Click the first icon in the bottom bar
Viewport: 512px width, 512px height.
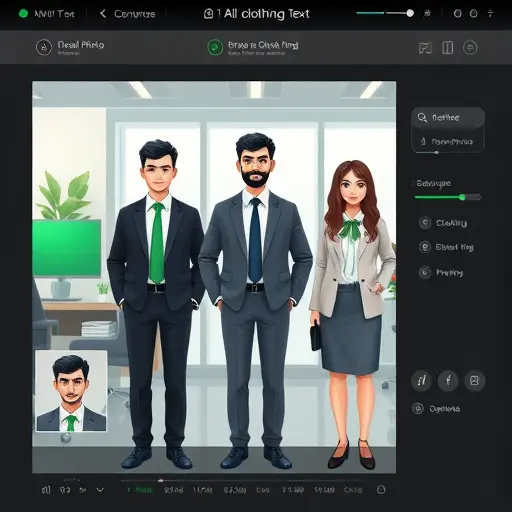(46, 490)
